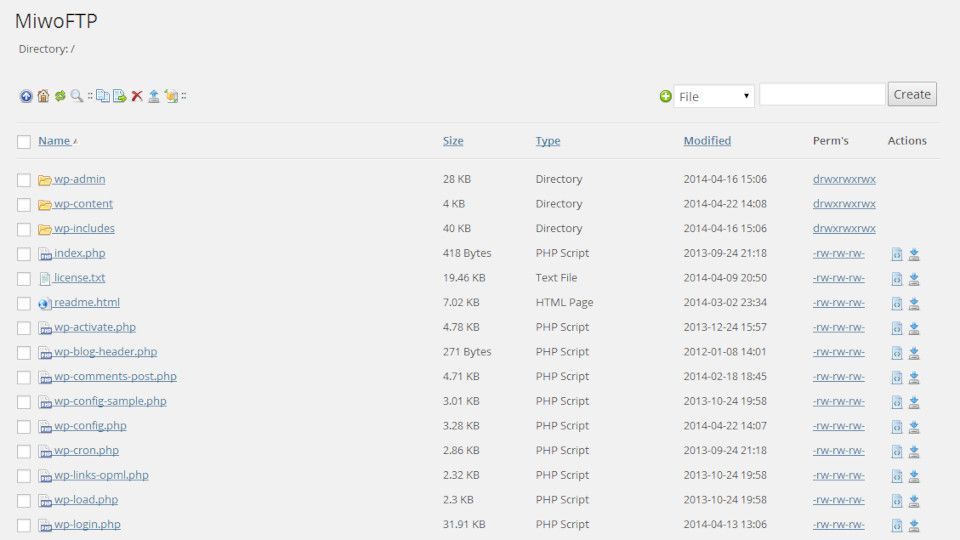
Task: Check the index.php row checkbox
Action: pos(24,254)
